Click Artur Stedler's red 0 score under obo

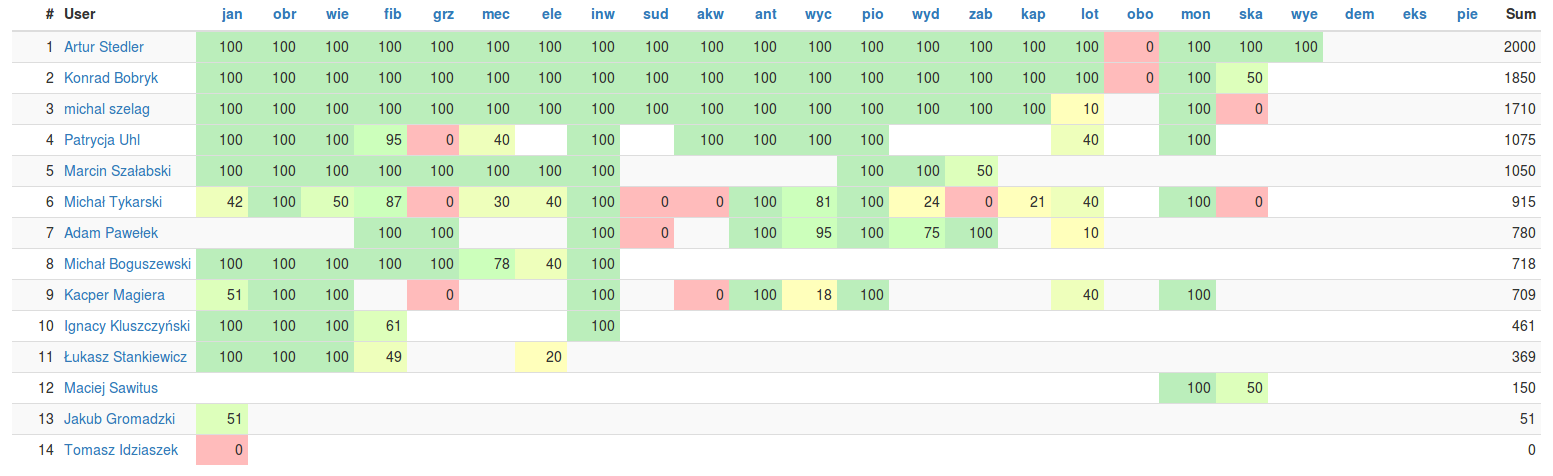pyautogui.click(x=1131, y=47)
